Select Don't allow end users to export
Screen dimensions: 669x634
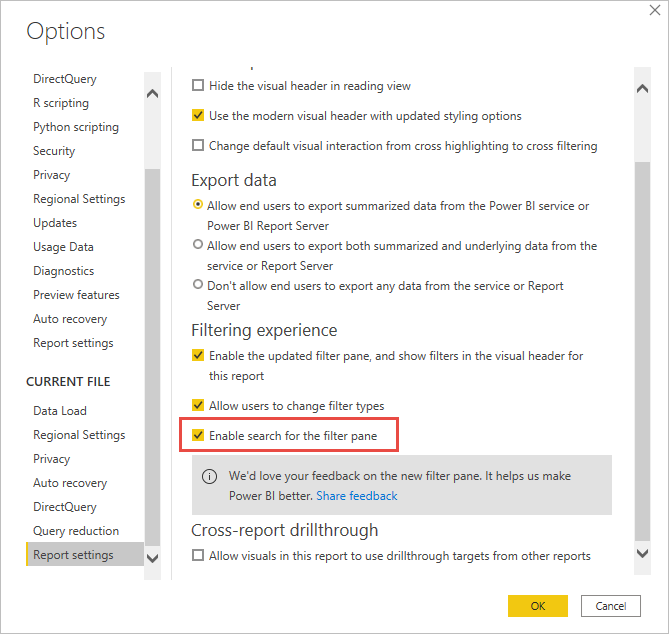point(198,284)
